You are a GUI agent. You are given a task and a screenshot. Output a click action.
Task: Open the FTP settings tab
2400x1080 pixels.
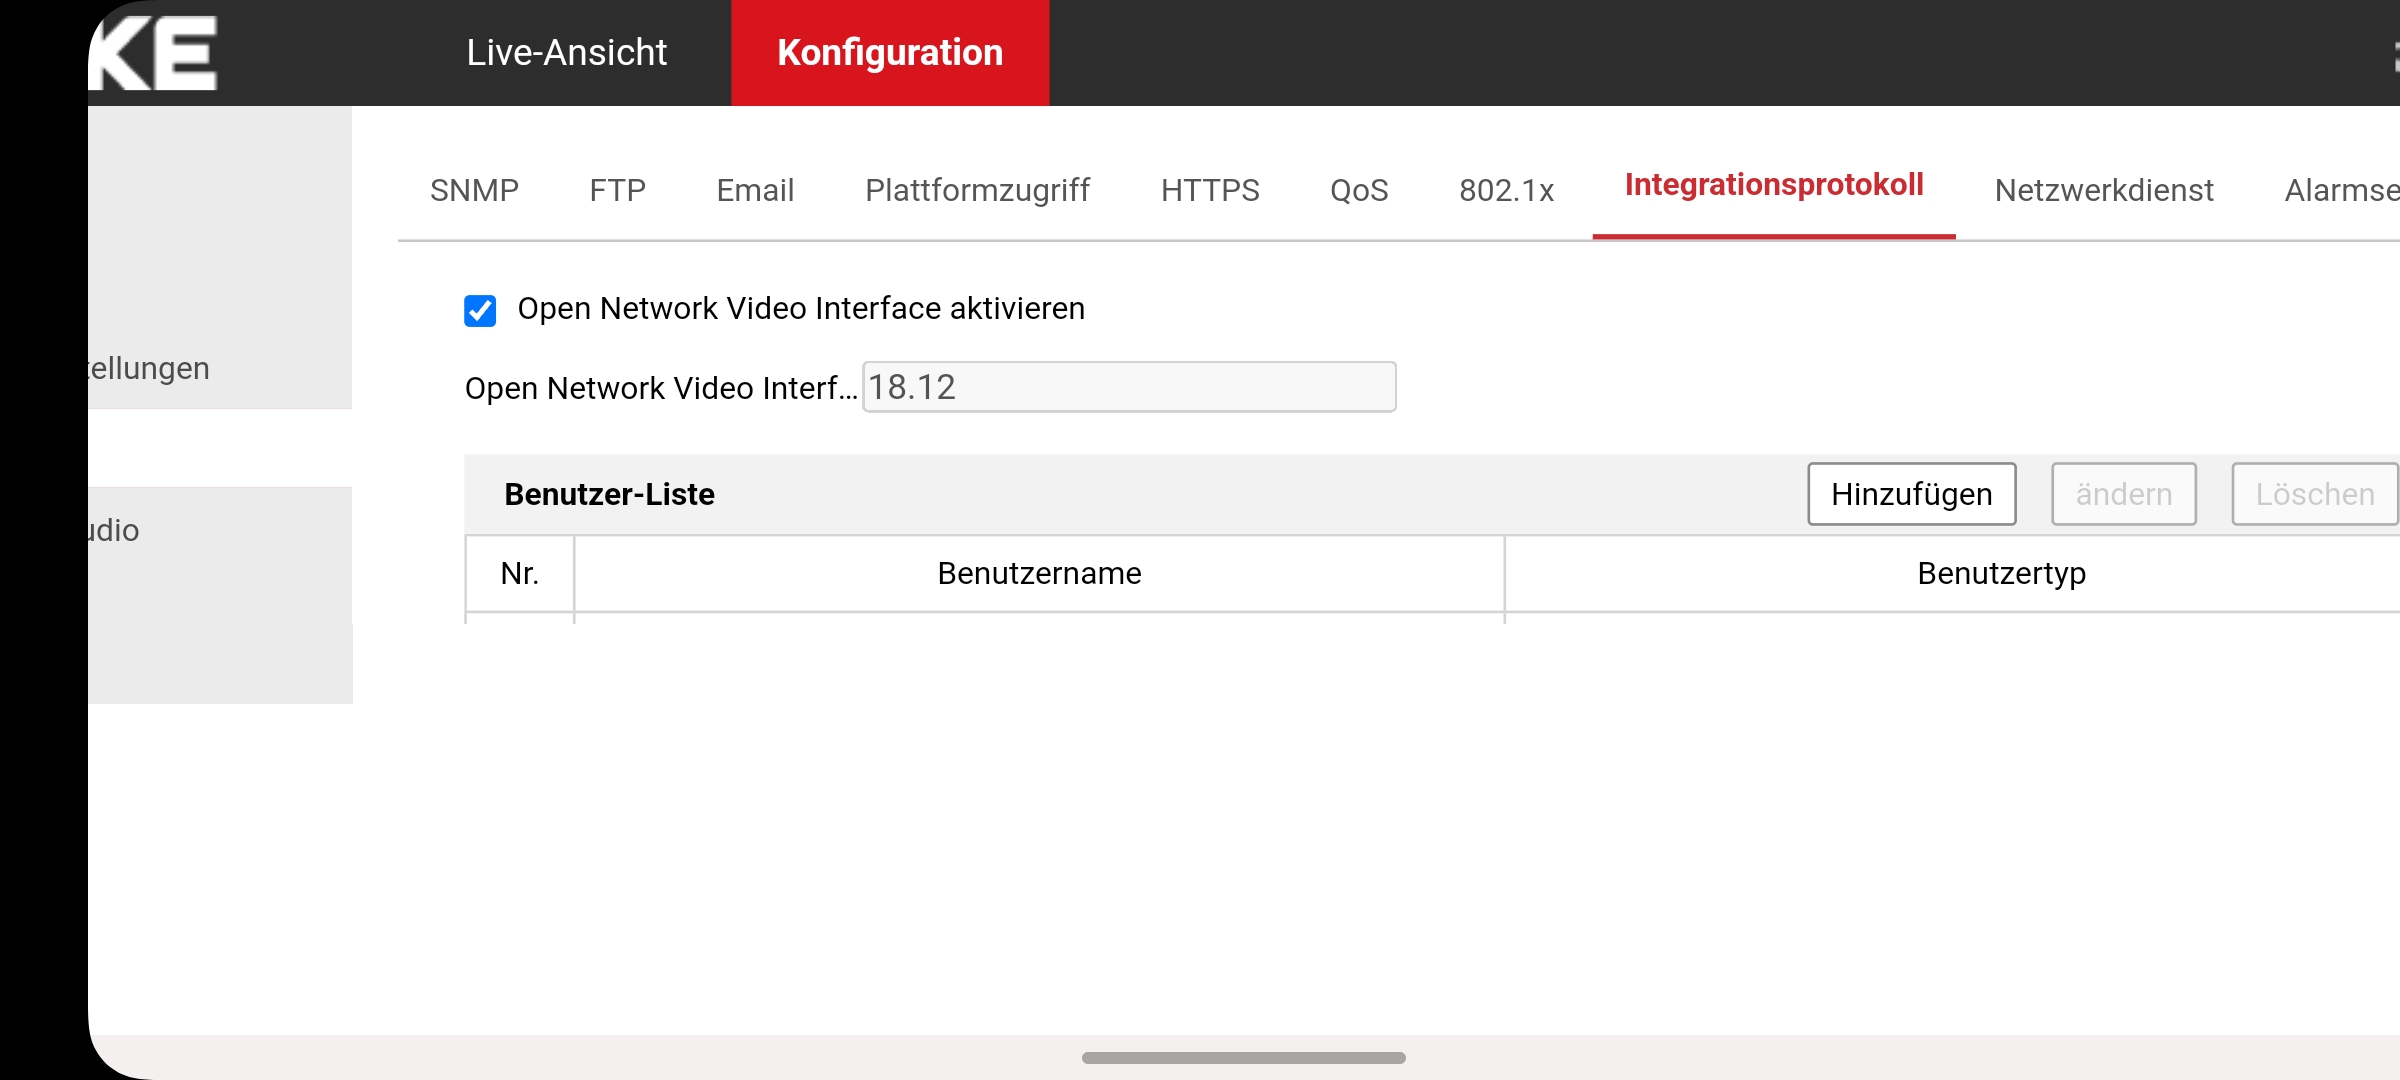(x=617, y=190)
